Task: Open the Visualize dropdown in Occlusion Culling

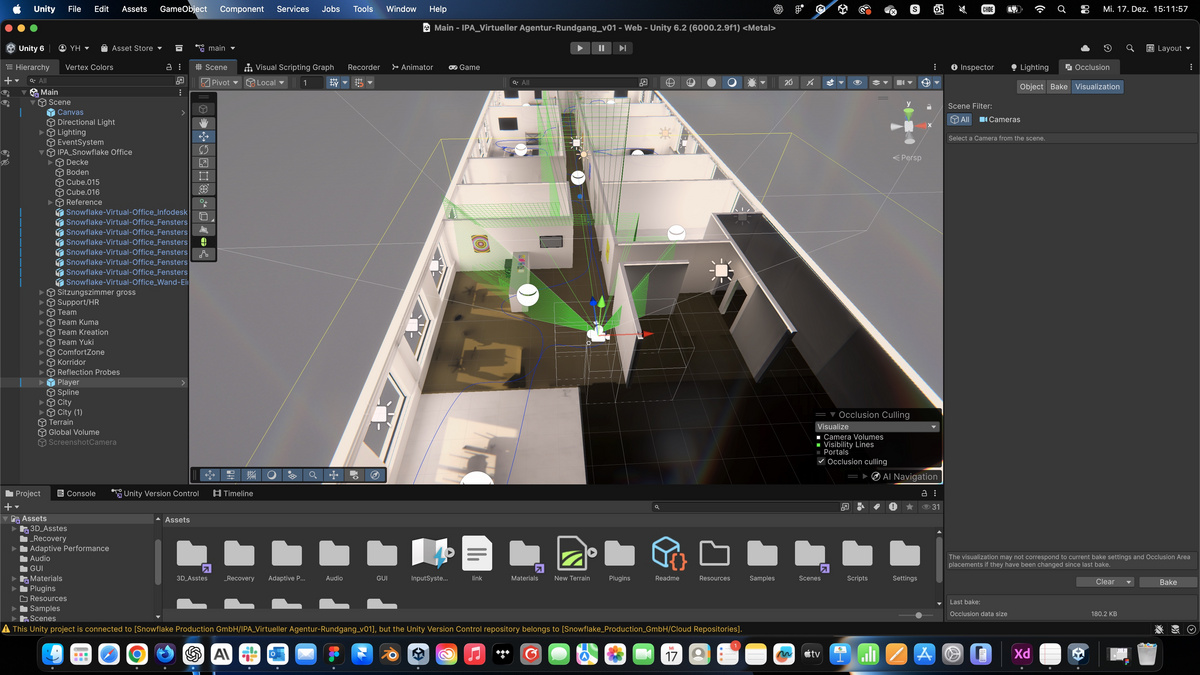Action: tap(878, 427)
